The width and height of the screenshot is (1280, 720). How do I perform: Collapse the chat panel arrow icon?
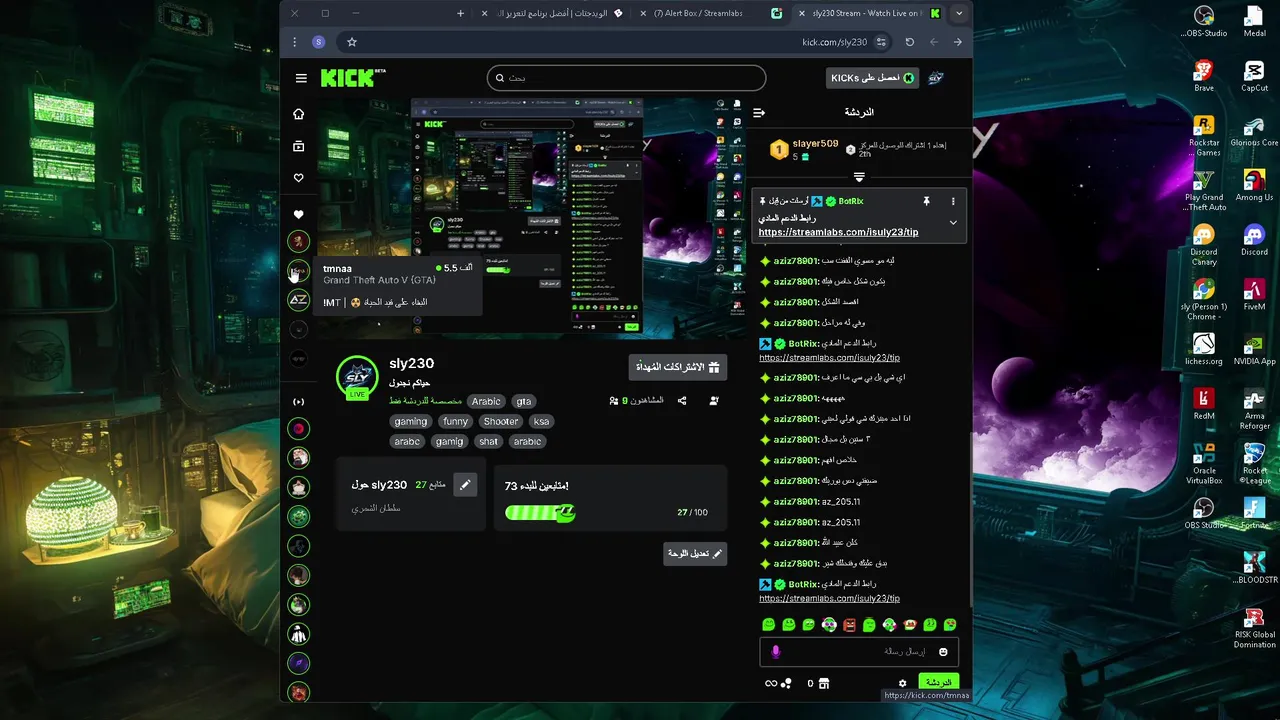click(x=759, y=112)
